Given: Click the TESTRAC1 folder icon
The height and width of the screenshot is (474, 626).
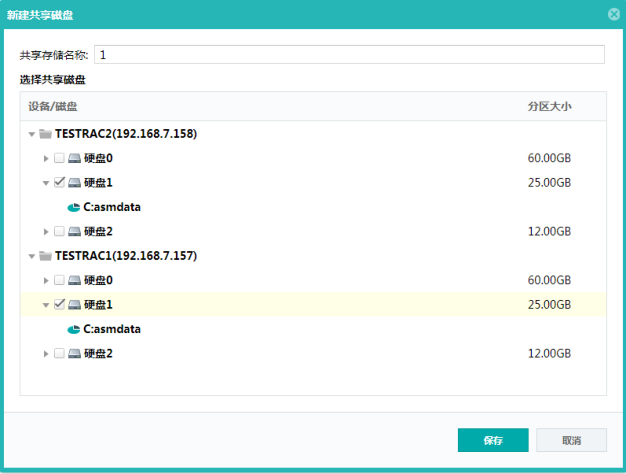Looking at the screenshot, I should click(x=45, y=256).
